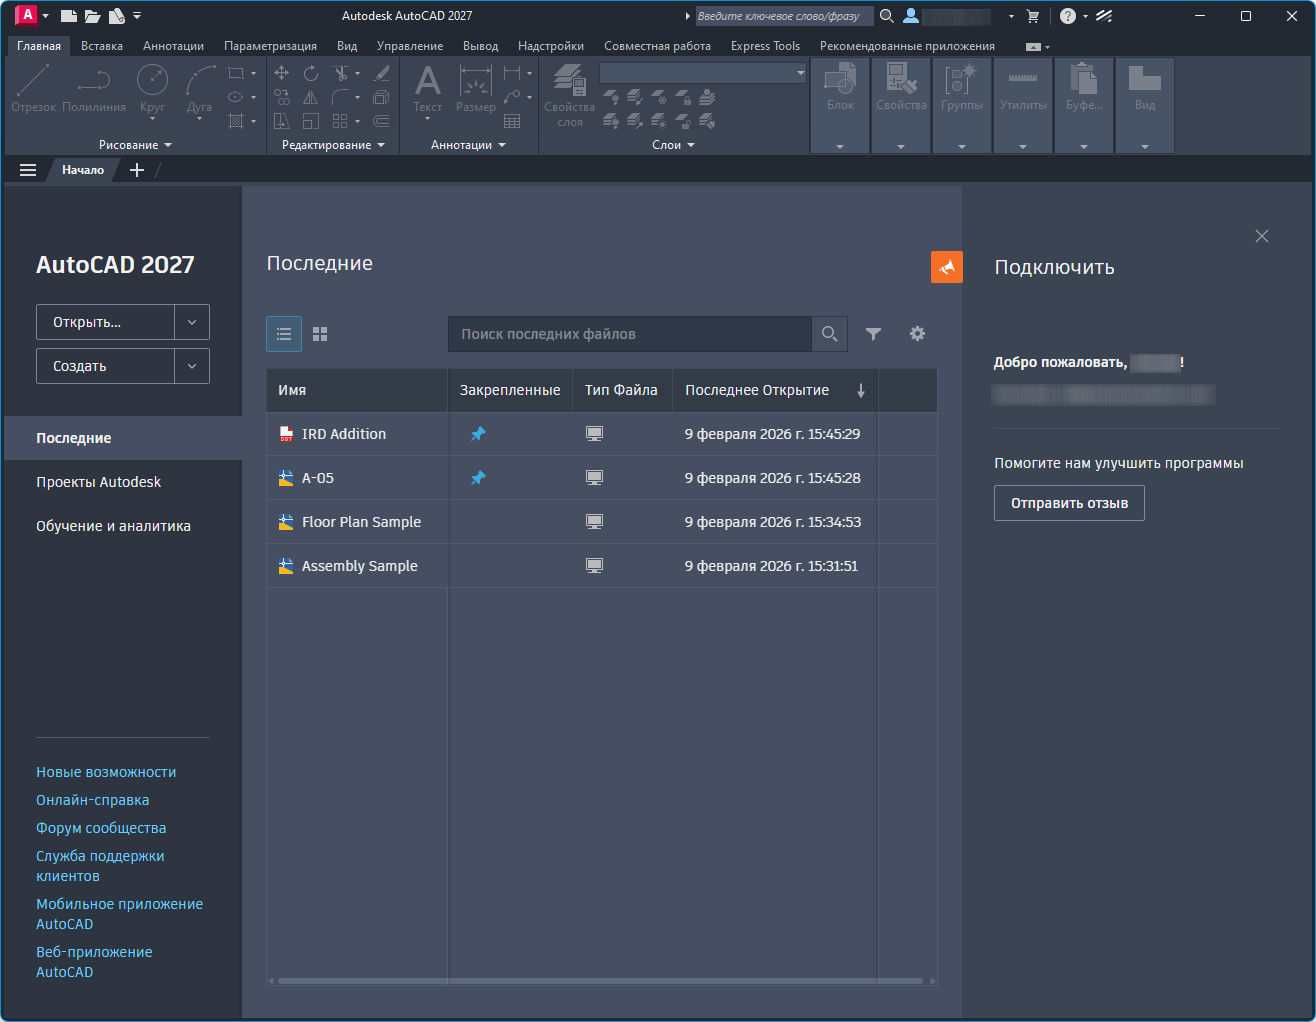Click the Открыть... button
1316x1022 pixels.
[x=106, y=322]
